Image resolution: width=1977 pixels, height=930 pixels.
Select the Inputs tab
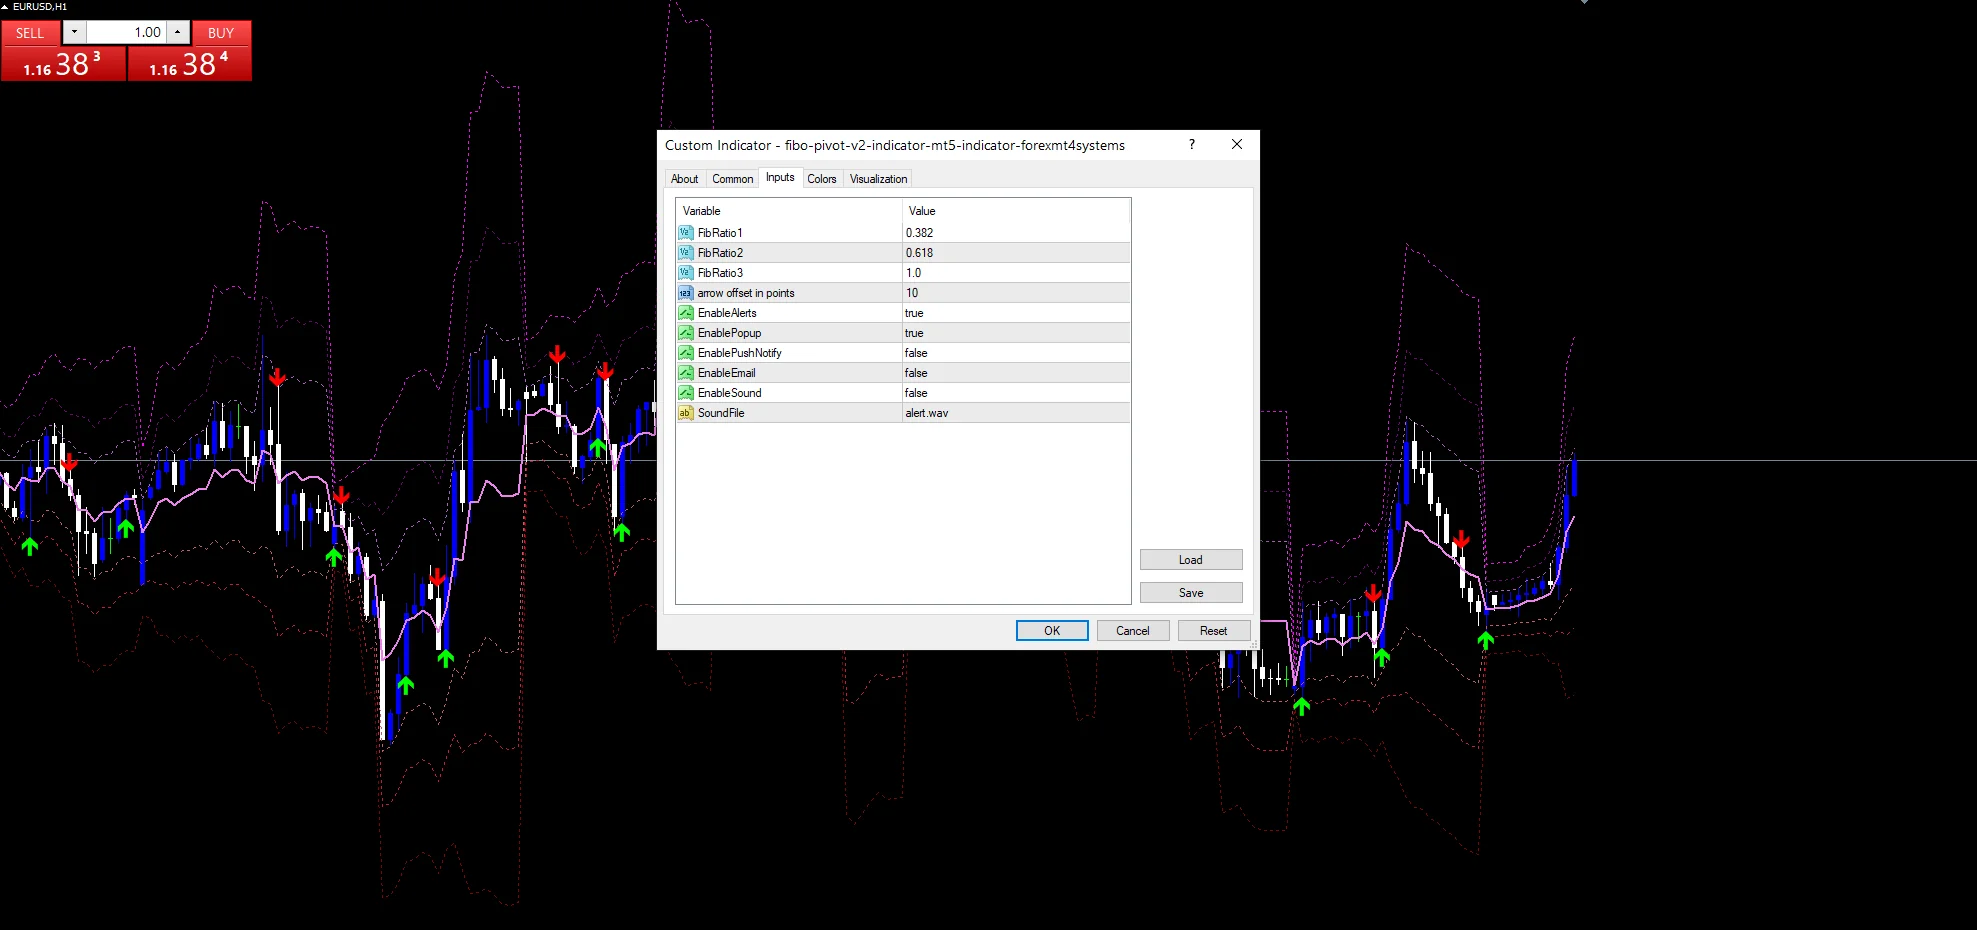pyautogui.click(x=780, y=177)
